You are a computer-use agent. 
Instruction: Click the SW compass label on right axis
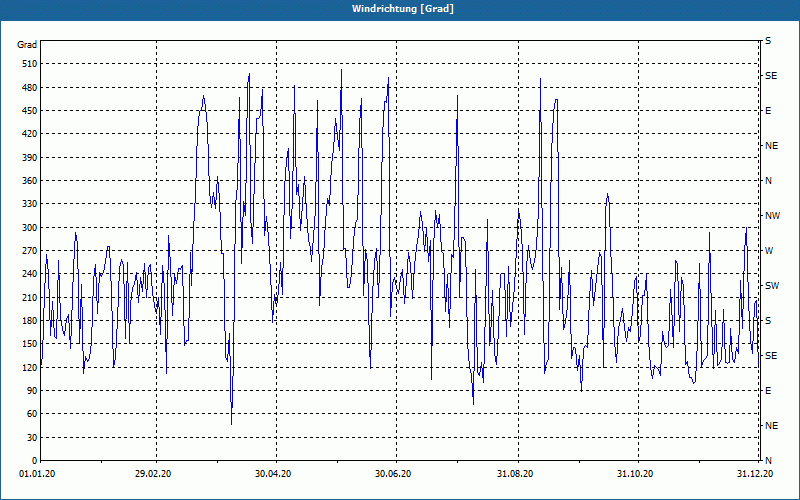coord(772,286)
